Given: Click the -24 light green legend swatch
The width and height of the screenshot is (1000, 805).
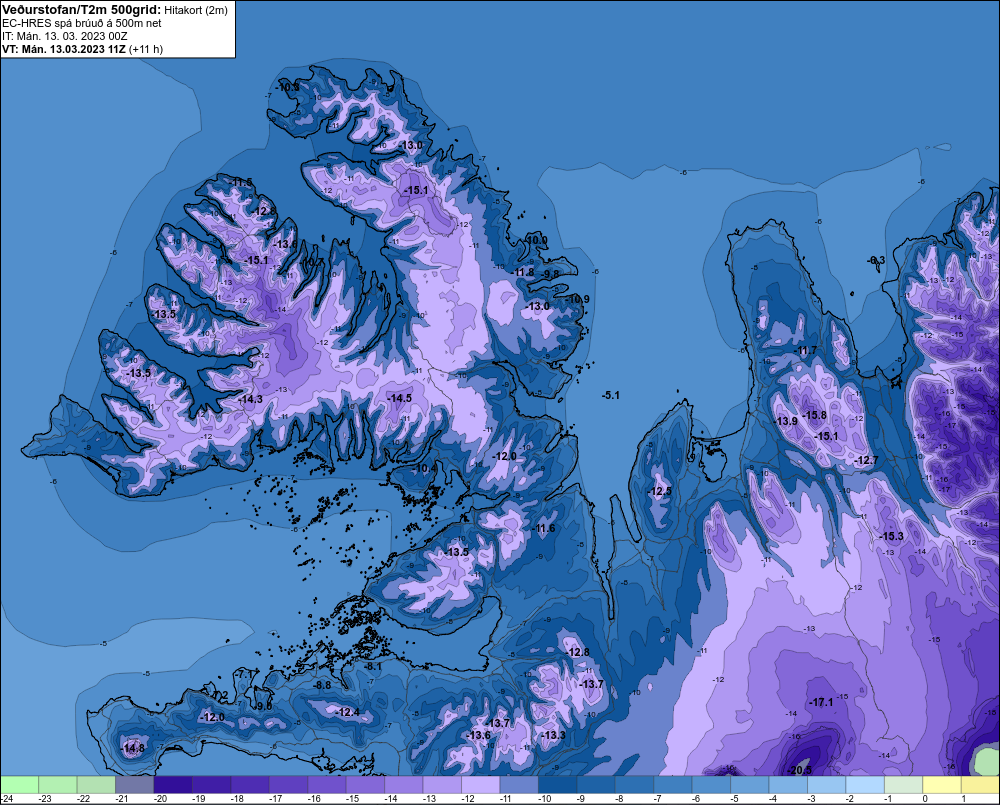Looking at the screenshot, I should point(19,784).
